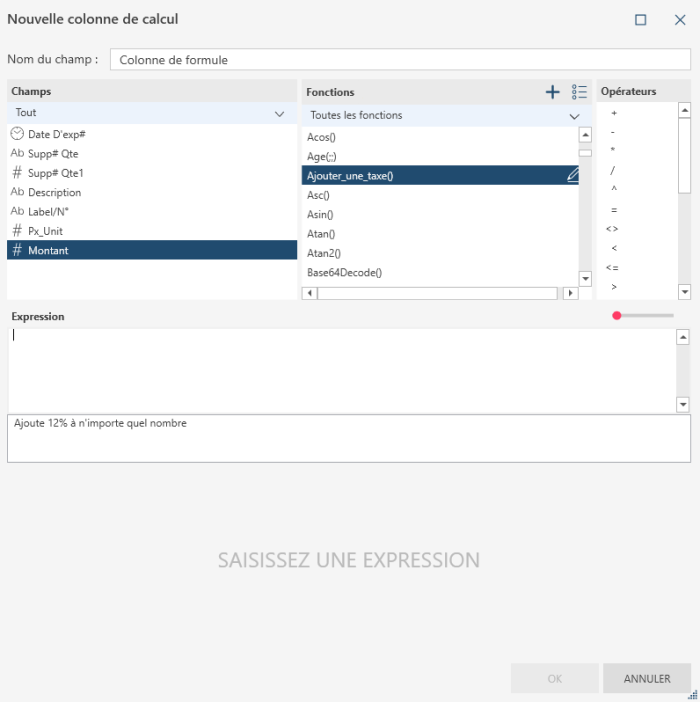Click the hash icon beside Px_Unit
Image resolution: width=700 pixels, height=702 pixels.
coord(17,231)
